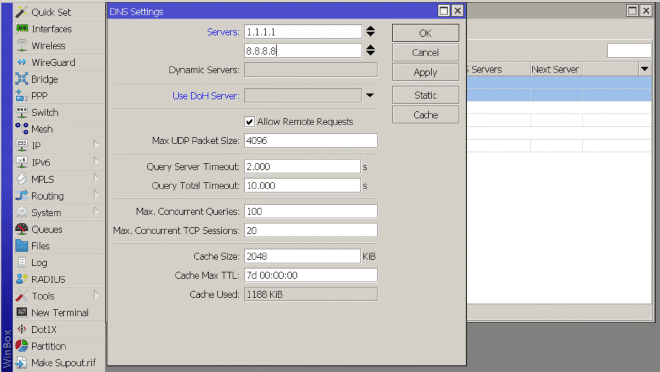This screenshot has width=660, height=372.
Task: Open the Dot1X icon
Action: pos(21,329)
